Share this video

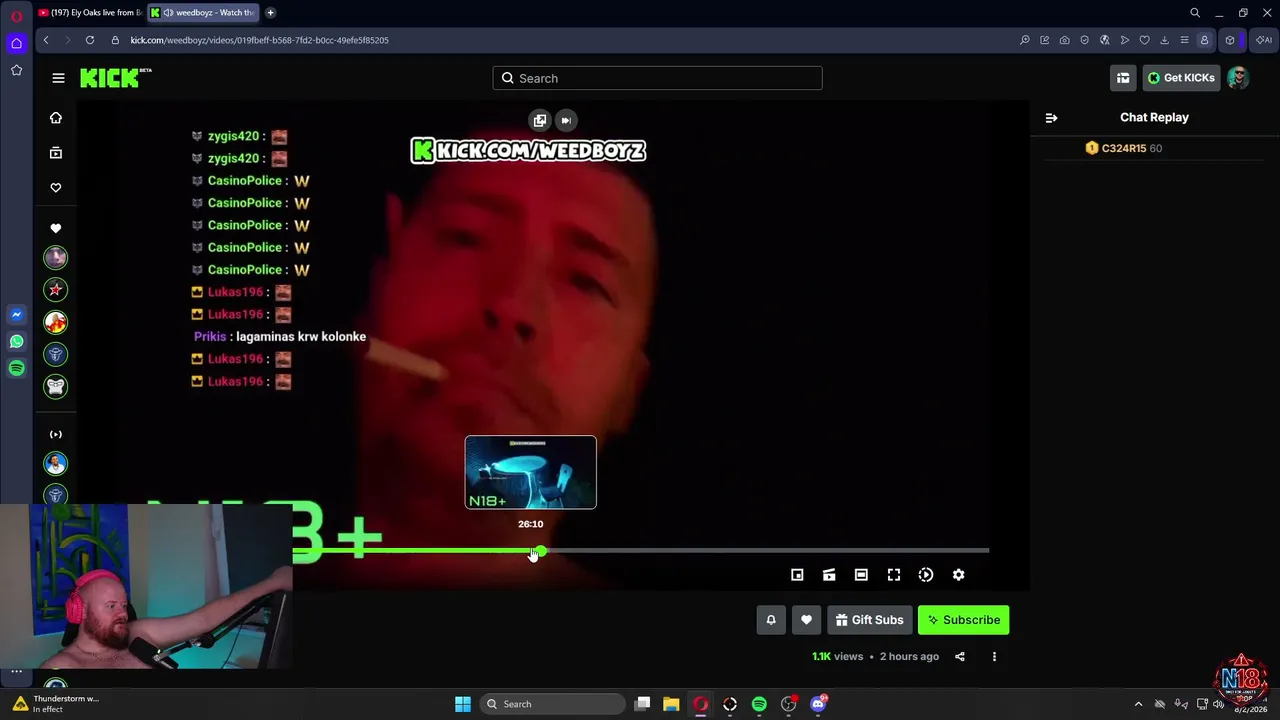[x=960, y=657]
